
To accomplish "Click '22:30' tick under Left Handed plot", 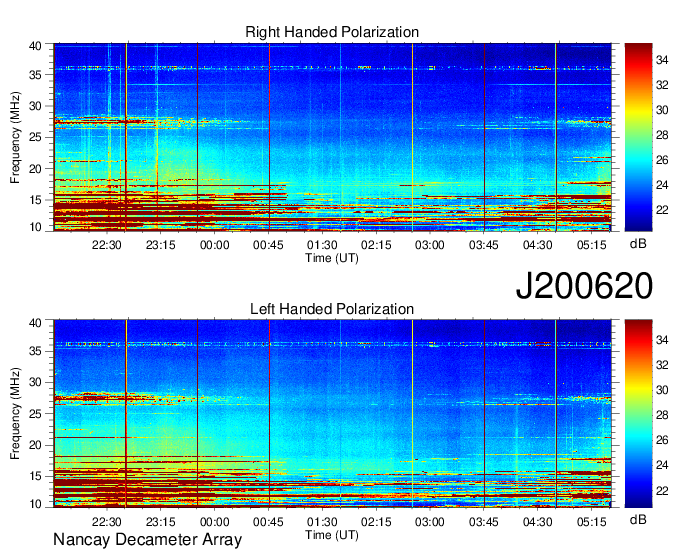I will point(107,522).
